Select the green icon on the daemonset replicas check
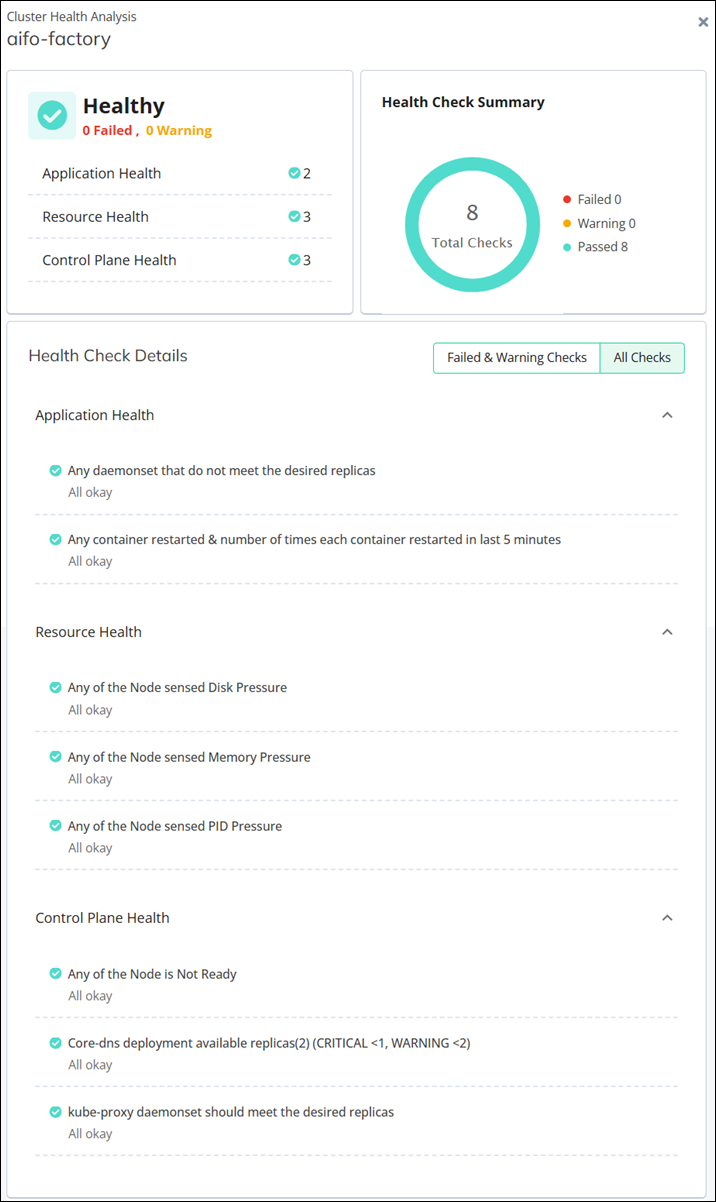716x1202 pixels. [55, 469]
